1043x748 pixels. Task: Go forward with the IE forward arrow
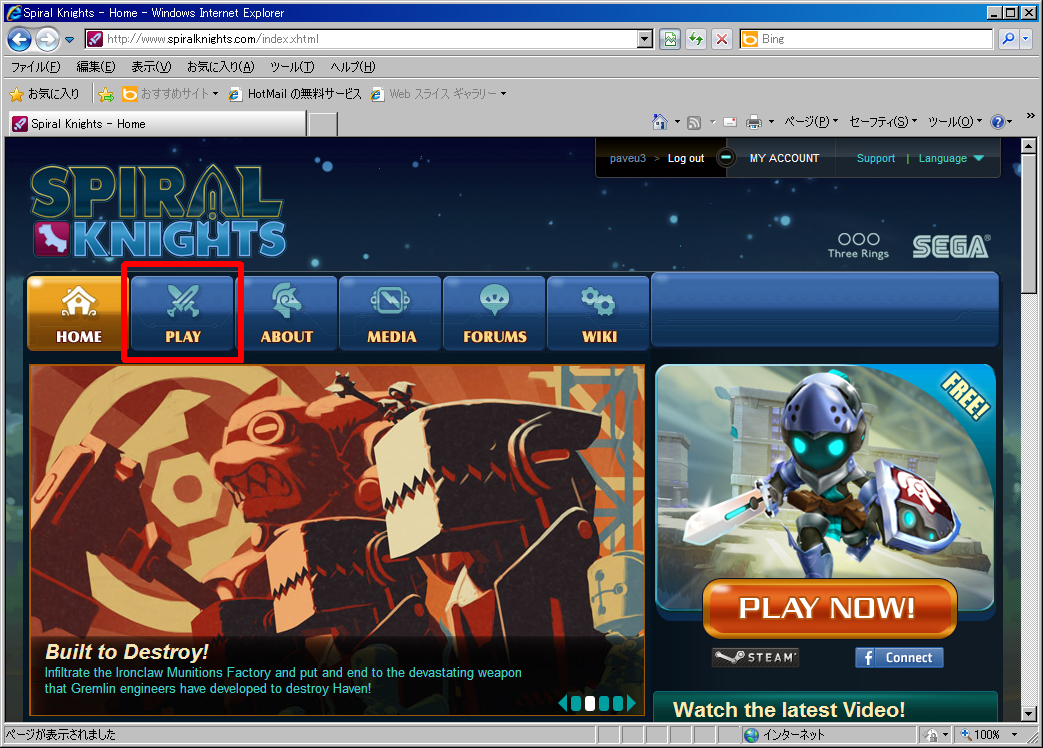coord(47,39)
